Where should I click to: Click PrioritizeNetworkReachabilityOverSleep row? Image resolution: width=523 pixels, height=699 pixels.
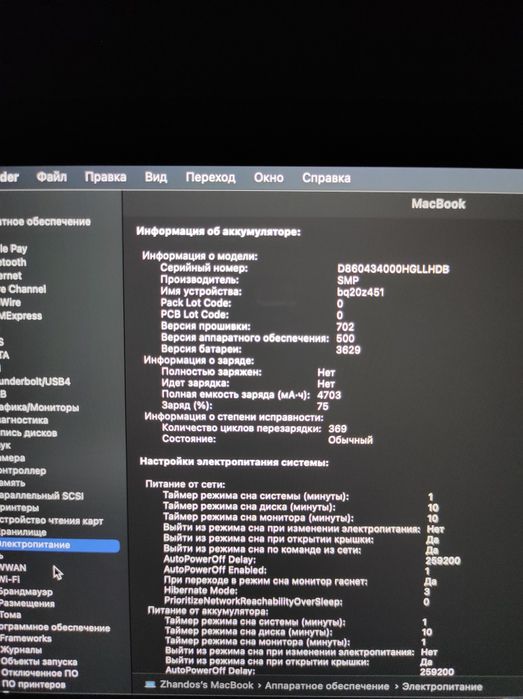click(297, 602)
